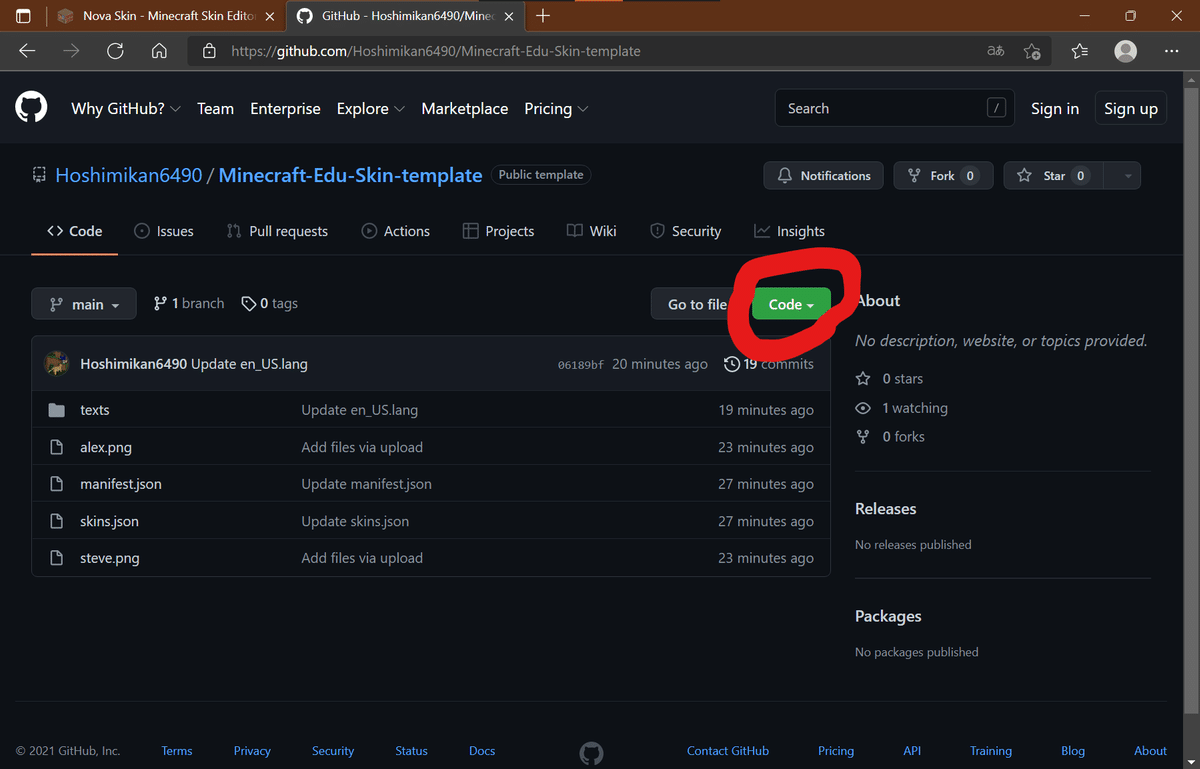
Task: Click Sign in
Action: click(1055, 109)
